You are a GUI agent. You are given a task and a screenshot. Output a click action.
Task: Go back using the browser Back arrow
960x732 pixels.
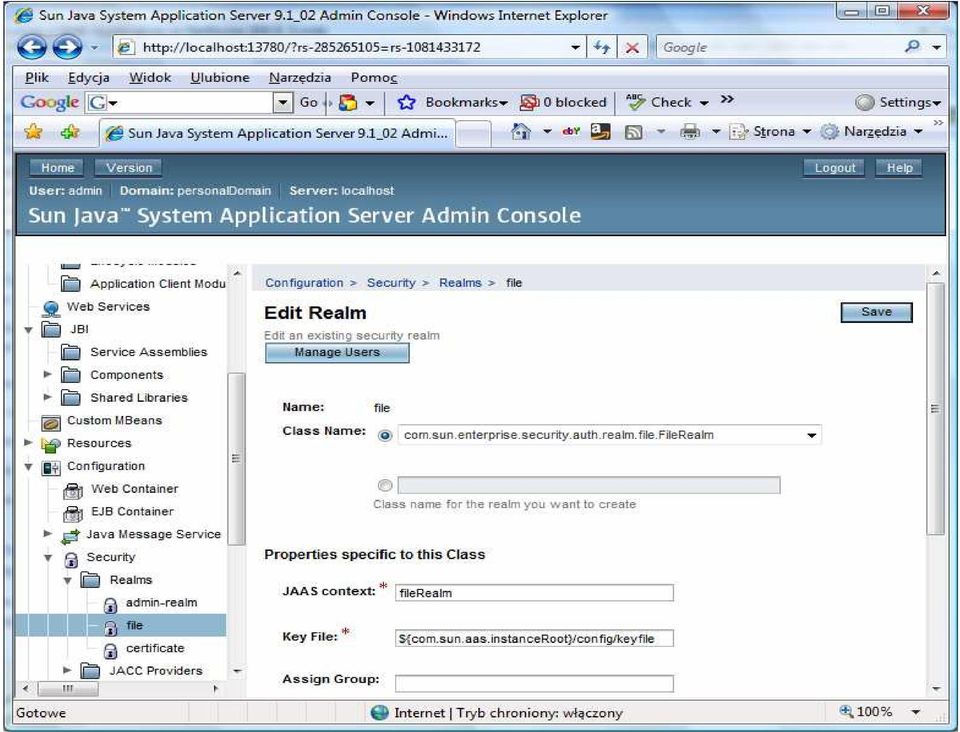coord(31,47)
